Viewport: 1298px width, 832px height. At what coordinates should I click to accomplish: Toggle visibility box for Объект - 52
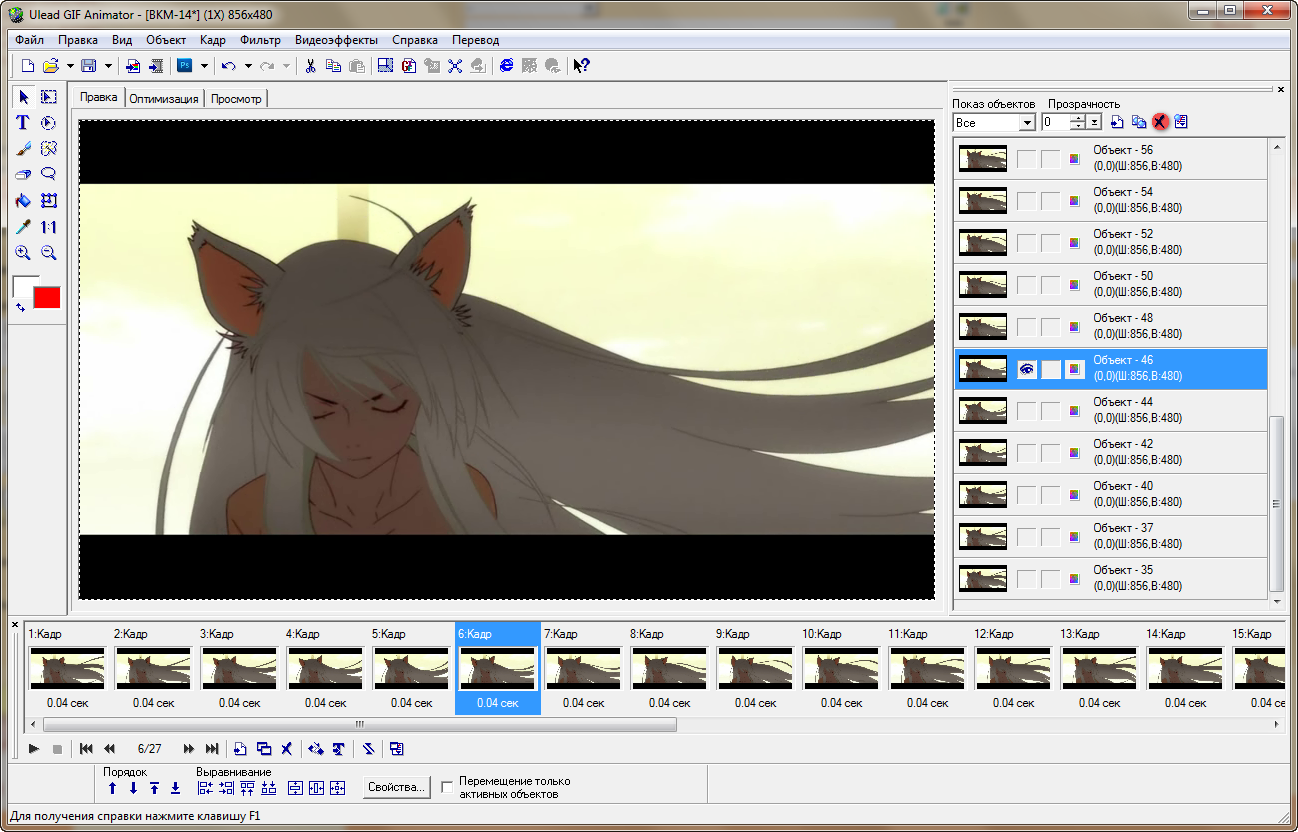click(1026, 243)
